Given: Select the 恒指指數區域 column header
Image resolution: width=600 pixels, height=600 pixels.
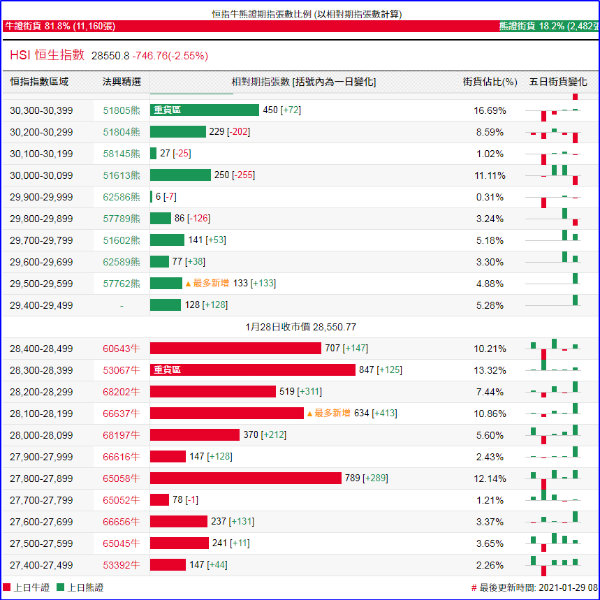Looking at the screenshot, I should point(39,82).
